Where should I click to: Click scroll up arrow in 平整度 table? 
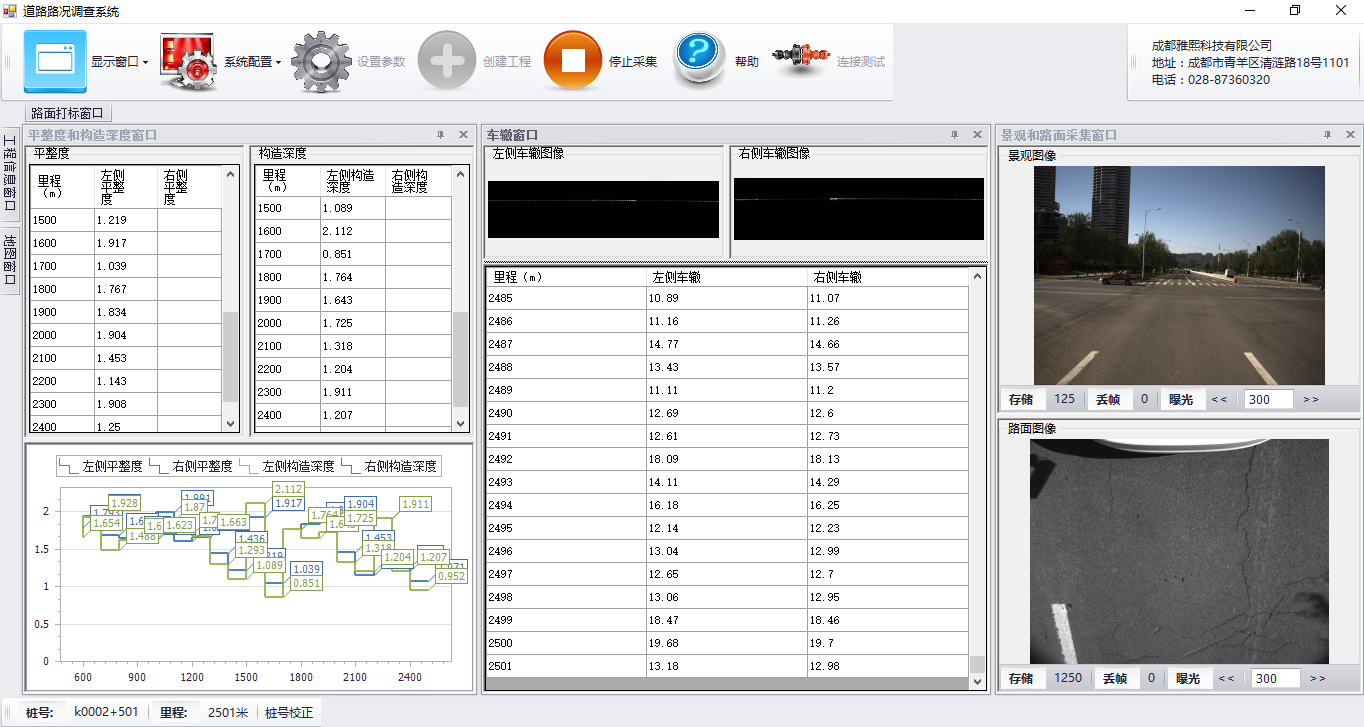point(231,174)
